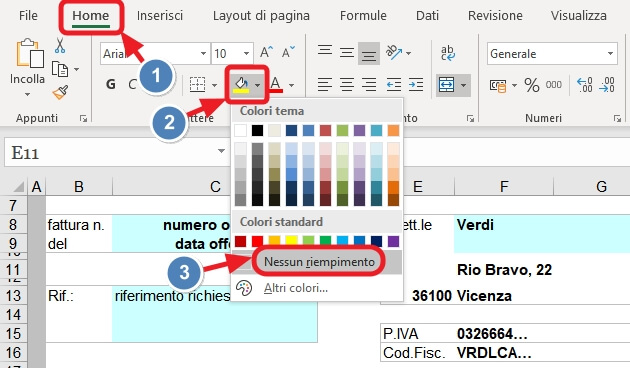Click the text orientation icon
The width and height of the screenshot is (630, 368).
pyautogui.click(x=394, y=52)
